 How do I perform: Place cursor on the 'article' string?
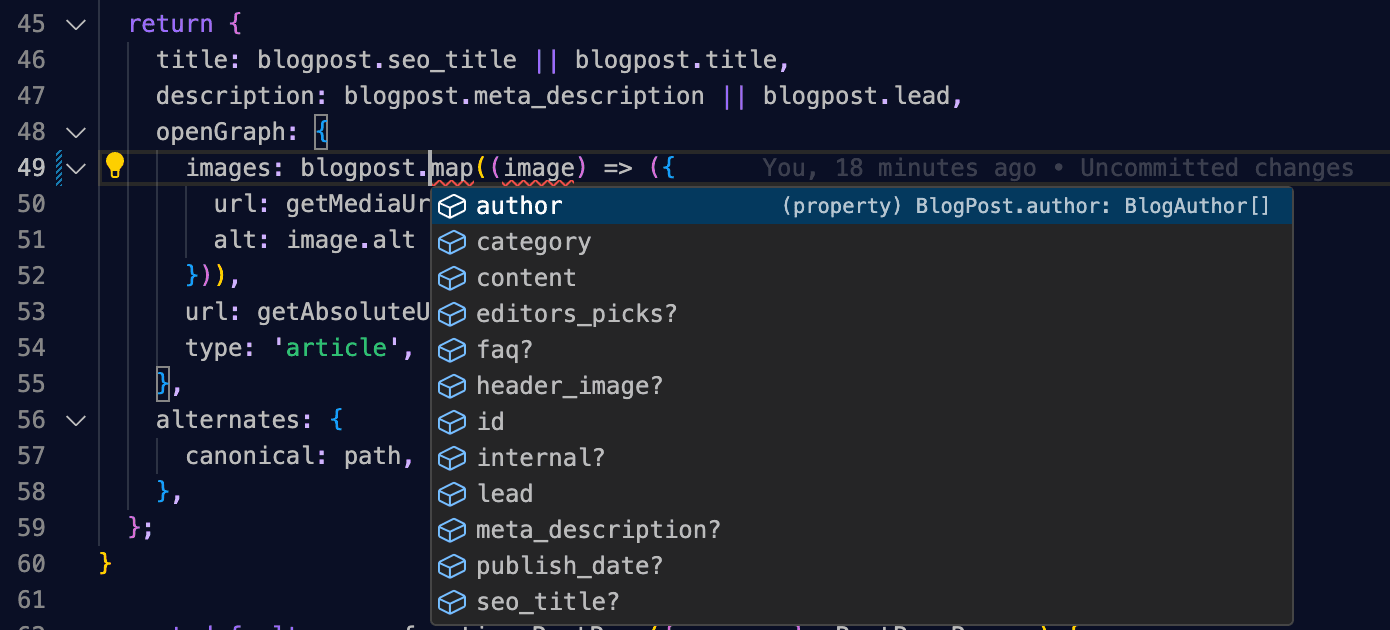(x=336, y=348)
